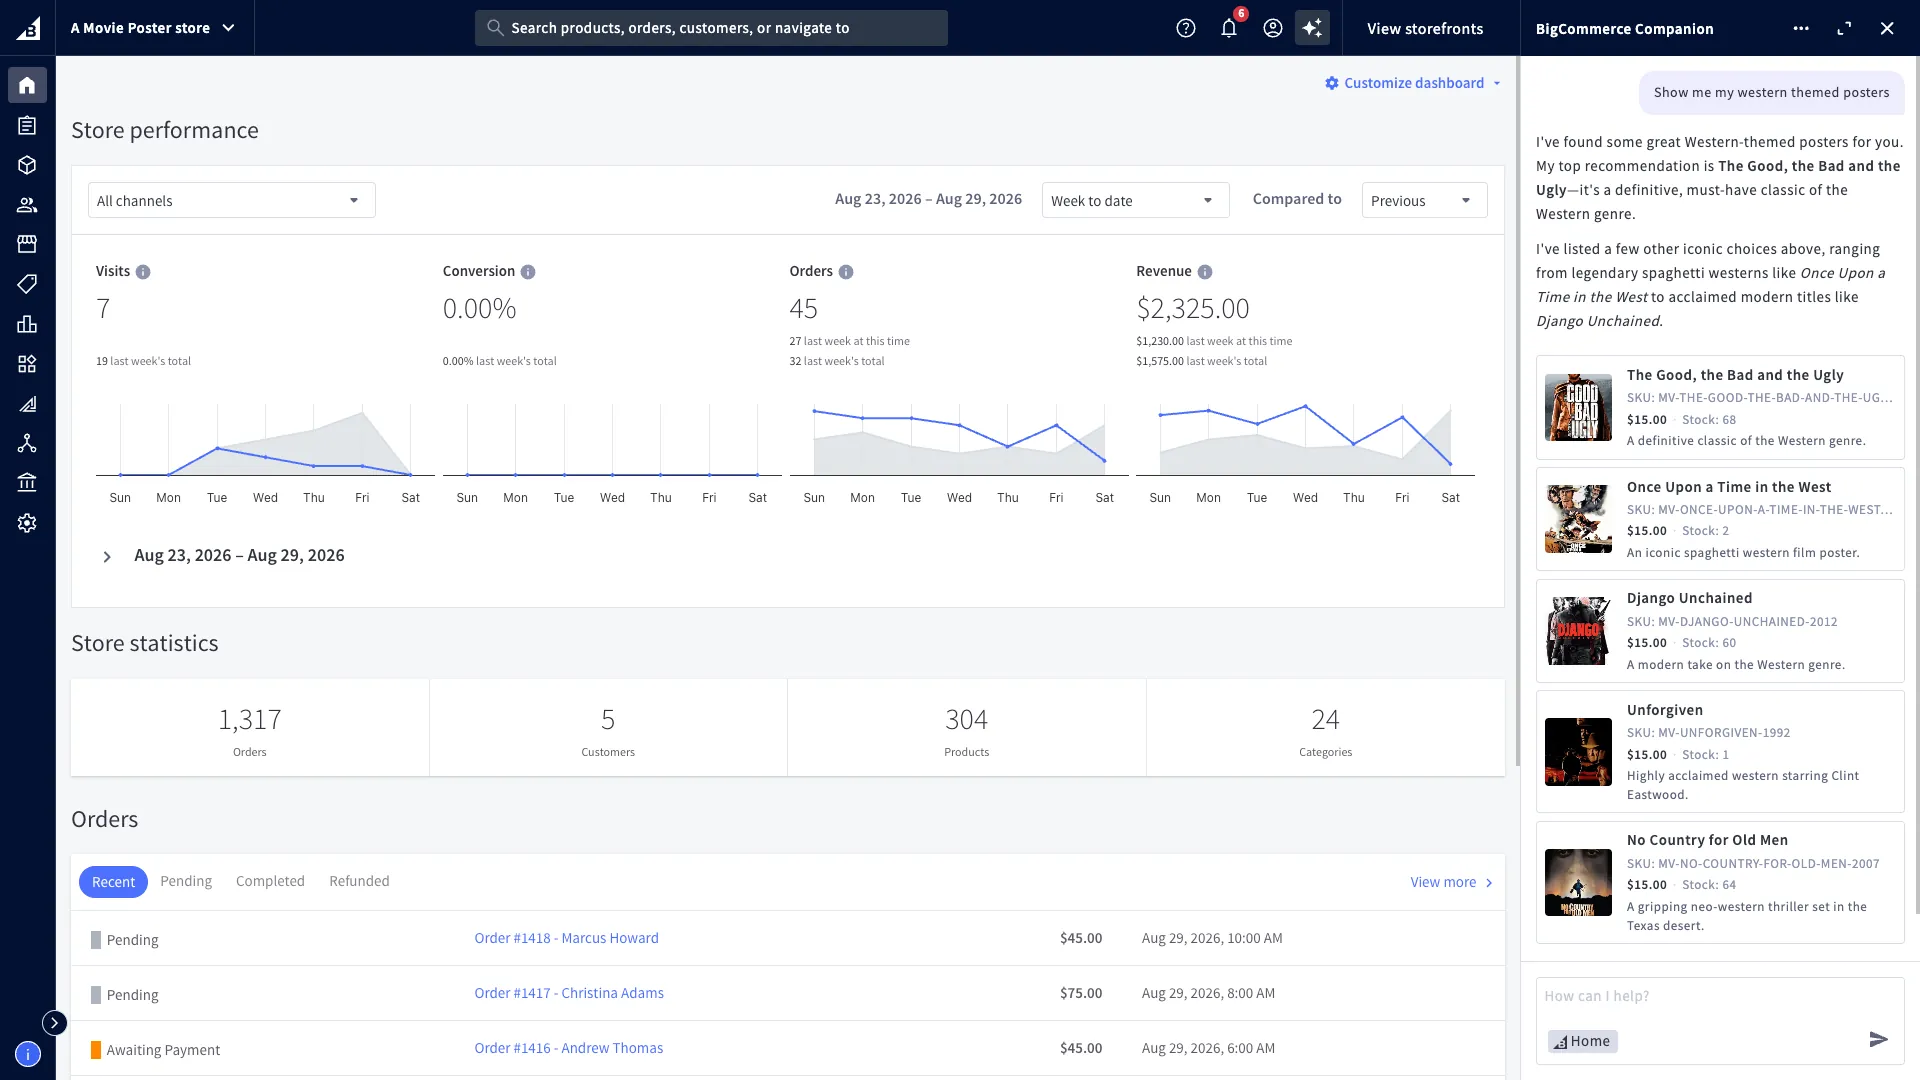Expand the Aug 23 – Aug 29 date row
The height and width of the screenshot is (1080, 1920).
point(107,556)
